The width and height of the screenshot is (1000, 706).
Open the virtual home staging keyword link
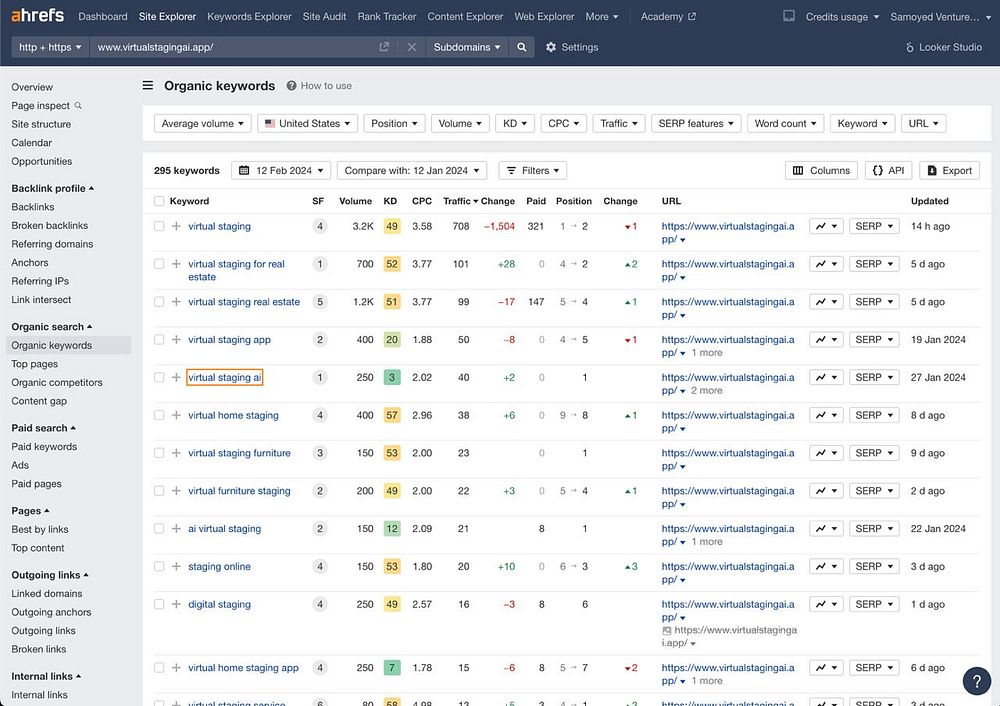point(233,416)
